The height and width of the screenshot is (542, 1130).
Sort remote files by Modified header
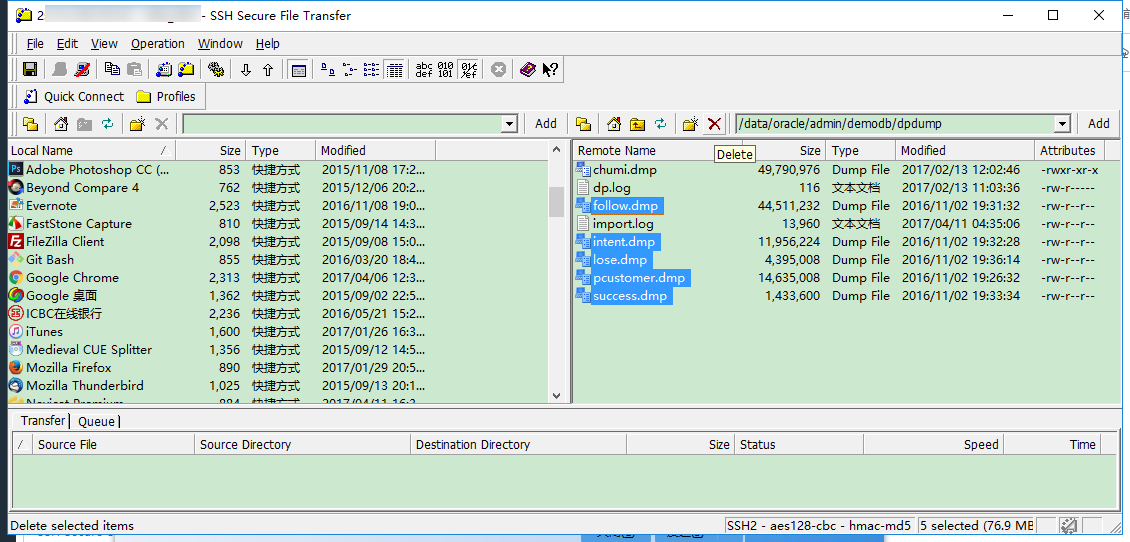pyautogui.click(x=964, y=151)
